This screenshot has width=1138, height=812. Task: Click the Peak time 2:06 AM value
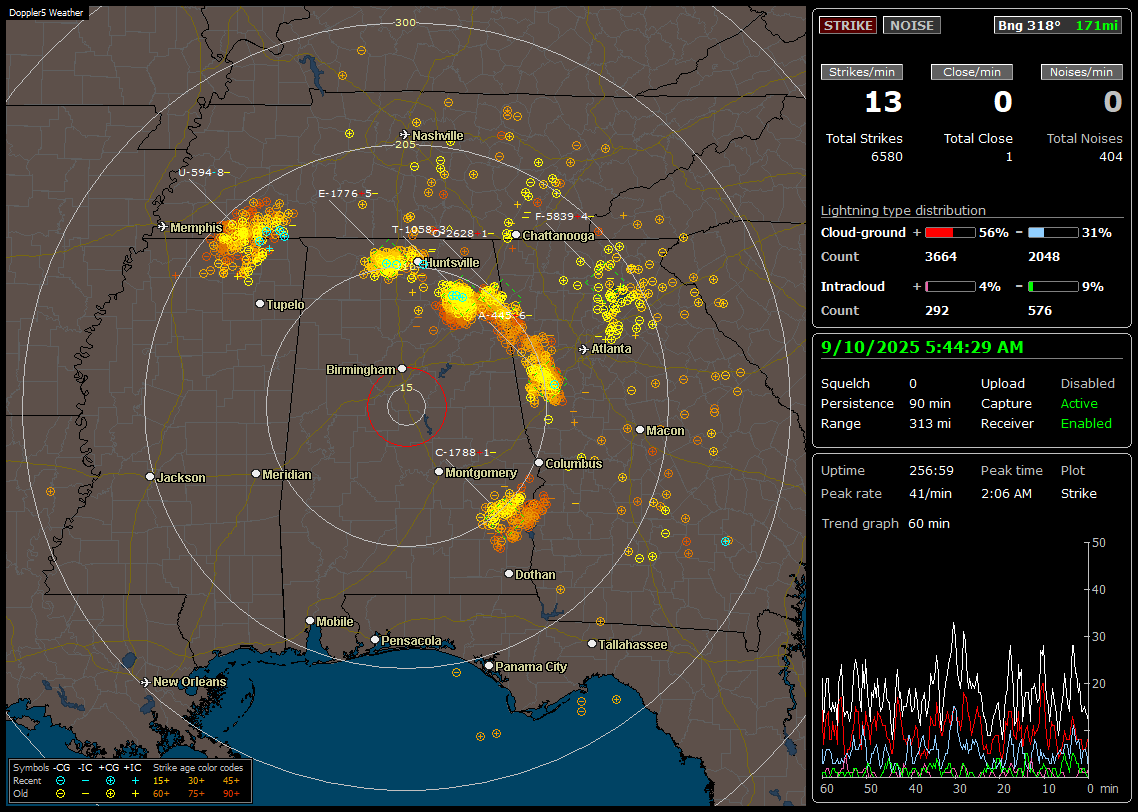1006,493
